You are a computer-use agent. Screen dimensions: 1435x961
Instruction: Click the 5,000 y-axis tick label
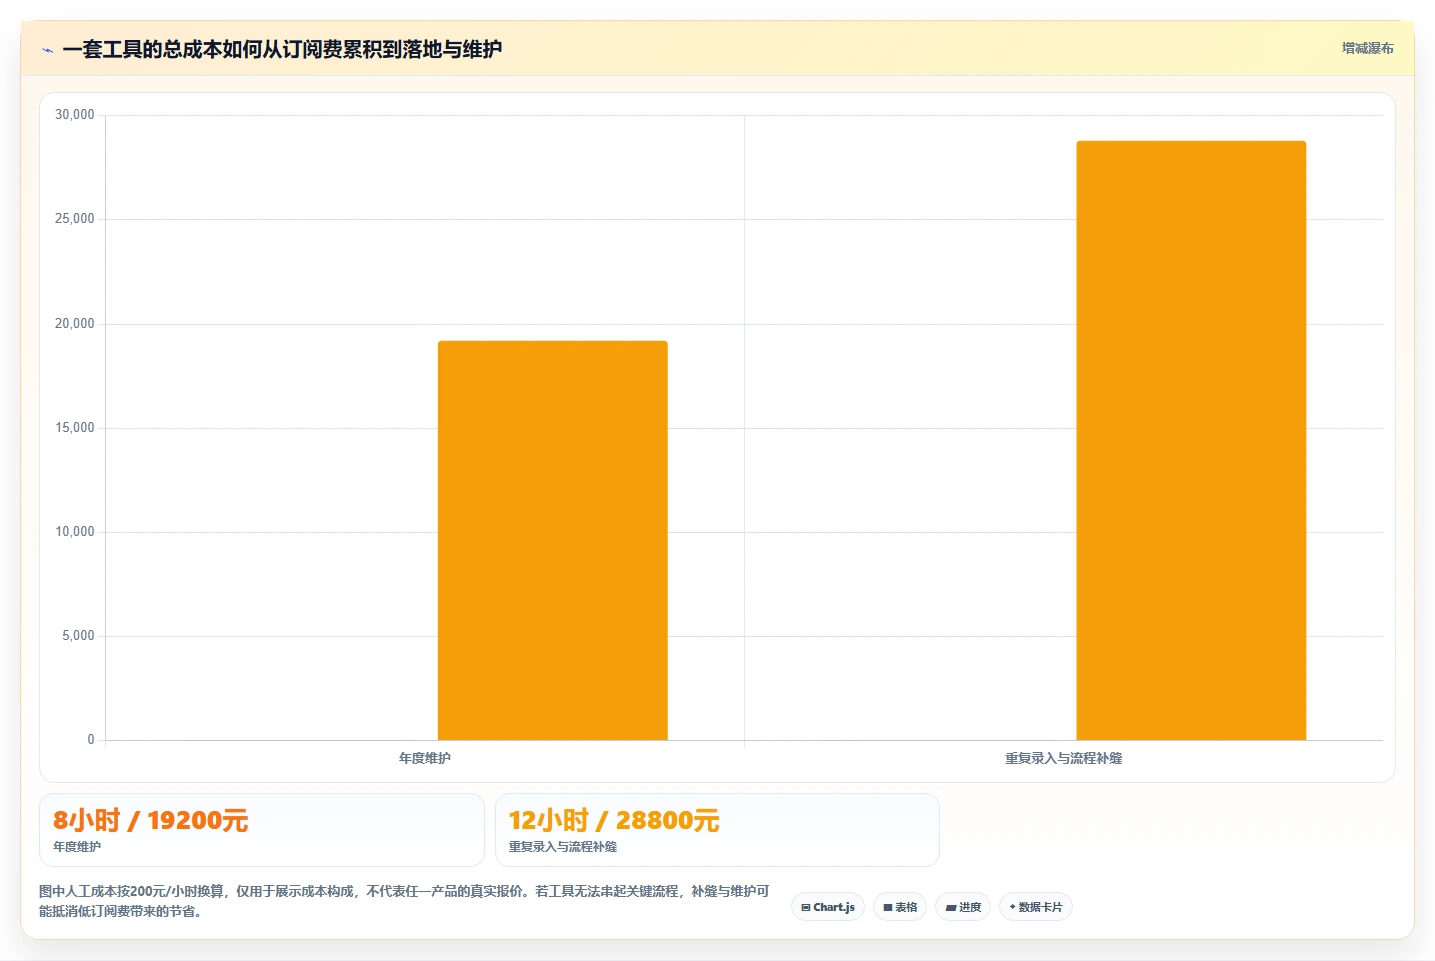click(78, 636)
